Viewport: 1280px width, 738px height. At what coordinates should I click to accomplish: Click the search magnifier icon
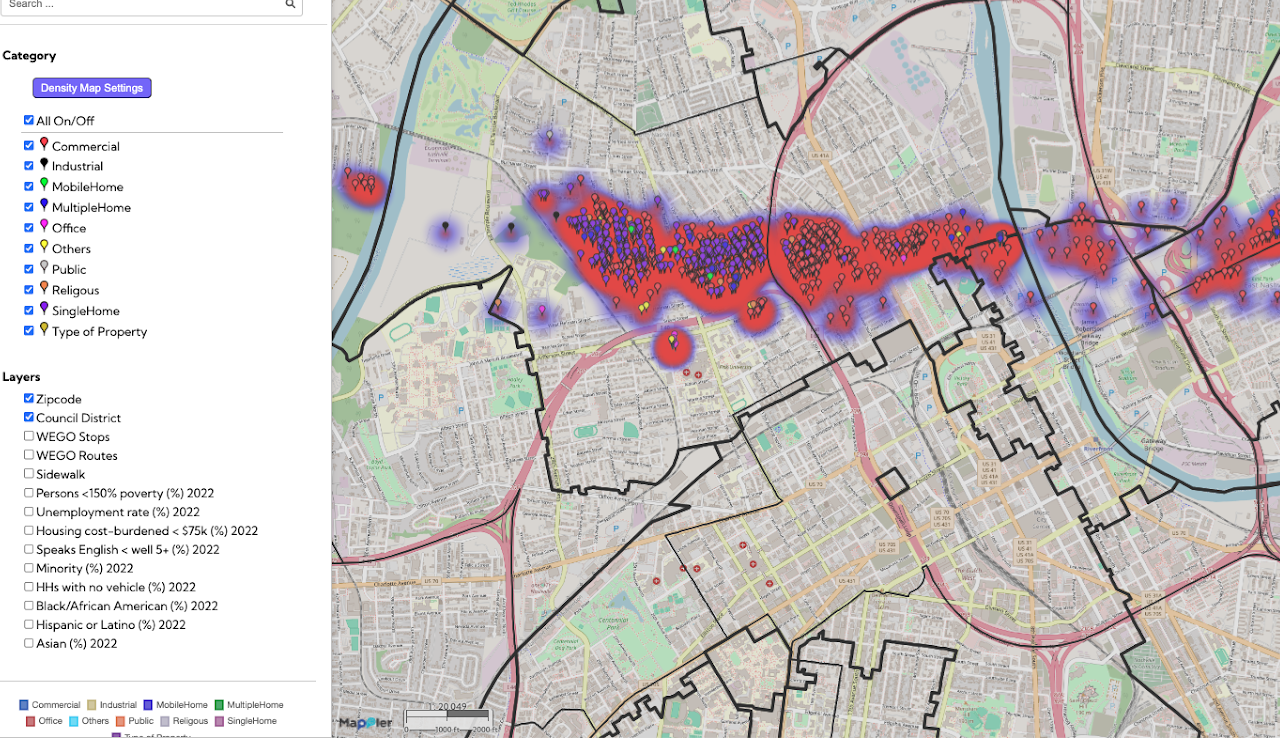click(x=290, y=4)
